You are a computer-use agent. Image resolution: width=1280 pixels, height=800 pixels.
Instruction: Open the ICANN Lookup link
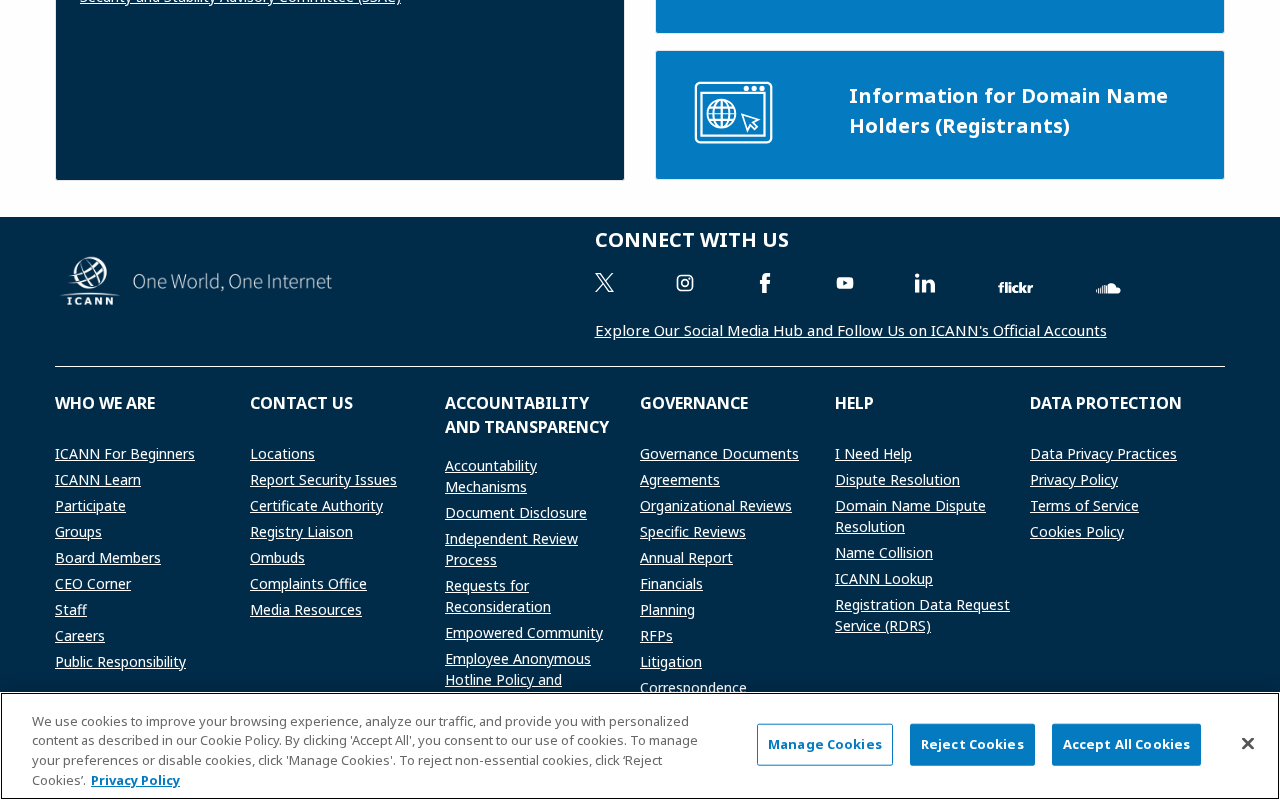point(884,579)
